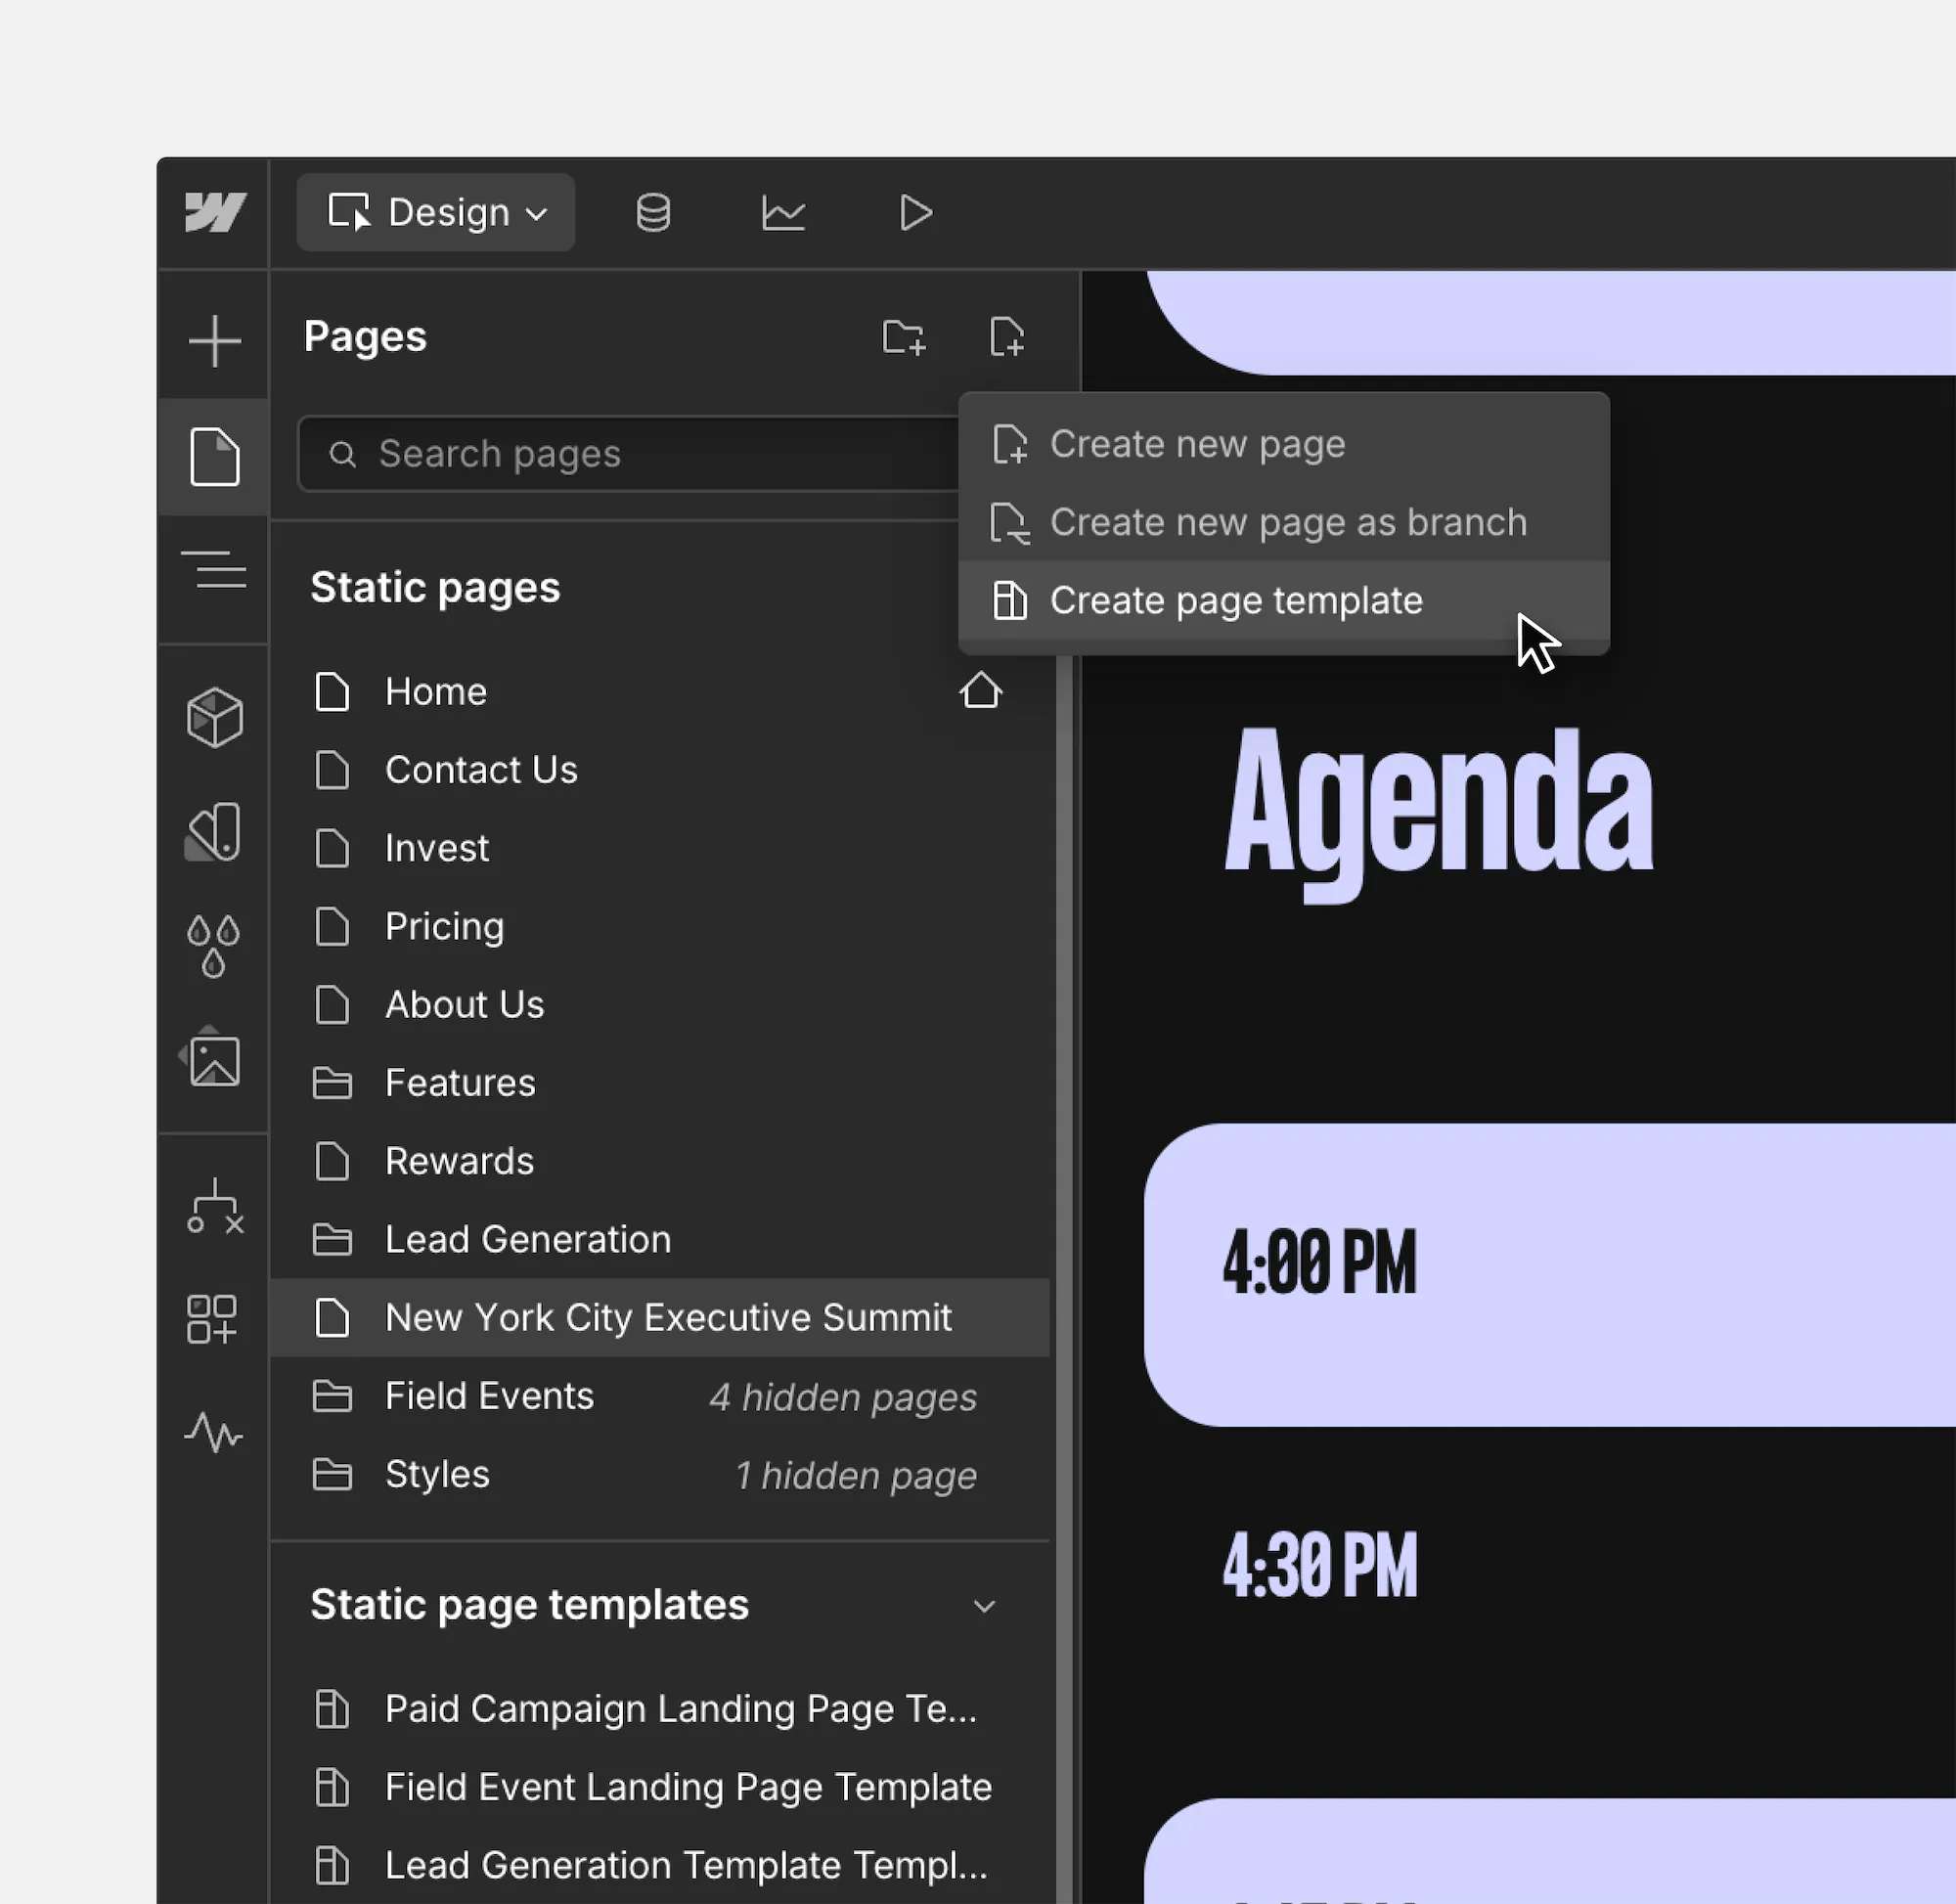Screen dimensions: 1956x1904
Task: Expand the Field Events folder
Action: tap(488, 1396)
